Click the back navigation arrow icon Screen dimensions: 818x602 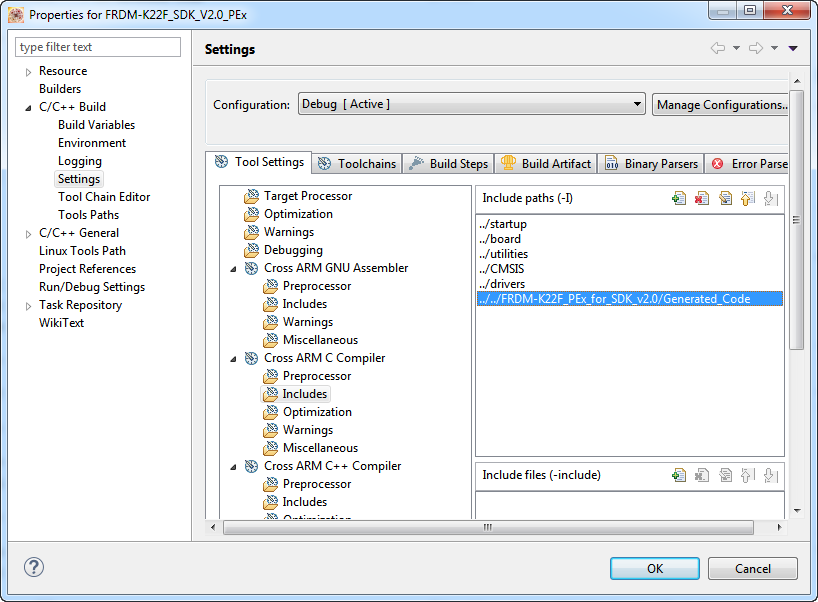[x=717, y=49]
